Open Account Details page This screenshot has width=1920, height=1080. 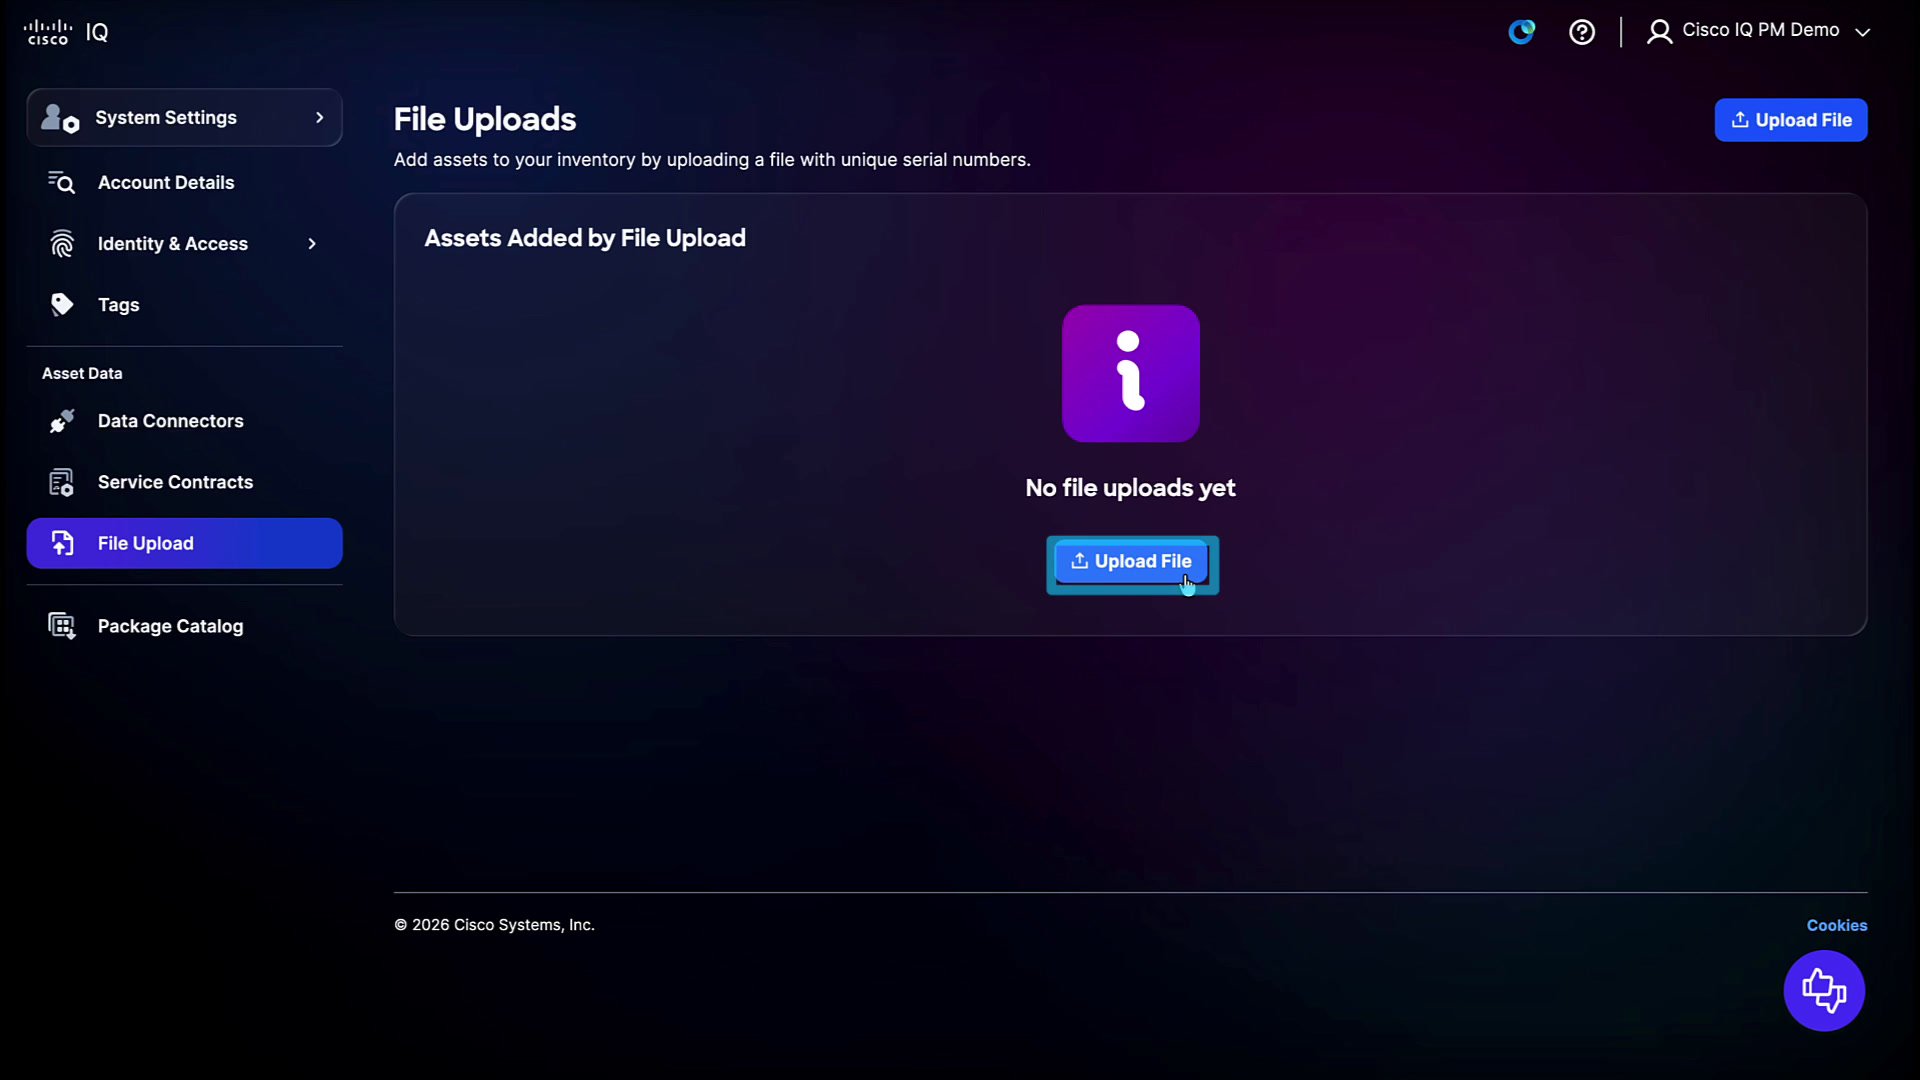click(x=184, y=182)
